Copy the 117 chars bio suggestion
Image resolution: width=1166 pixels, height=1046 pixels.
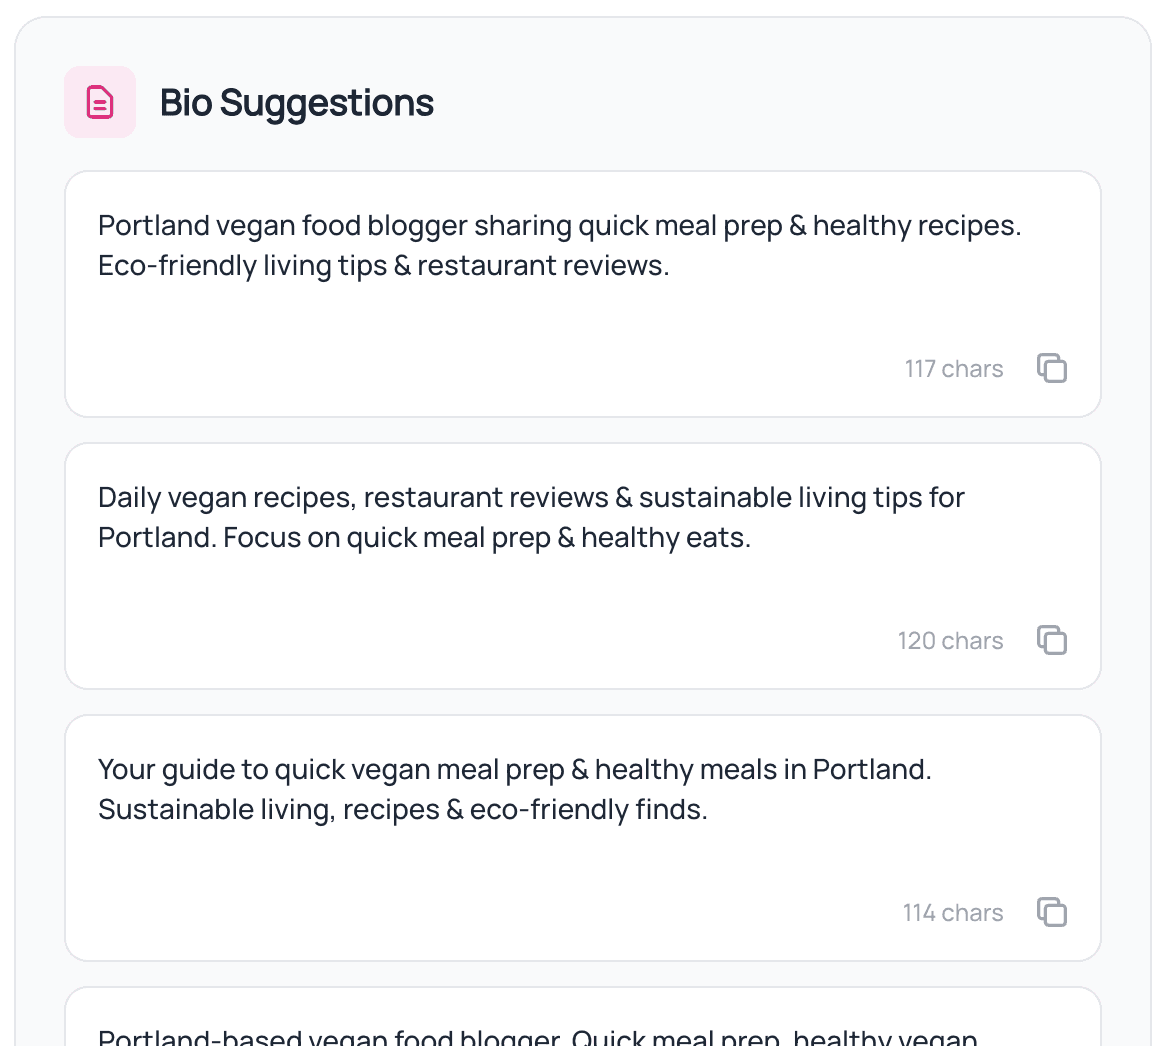coord(1051,368)
